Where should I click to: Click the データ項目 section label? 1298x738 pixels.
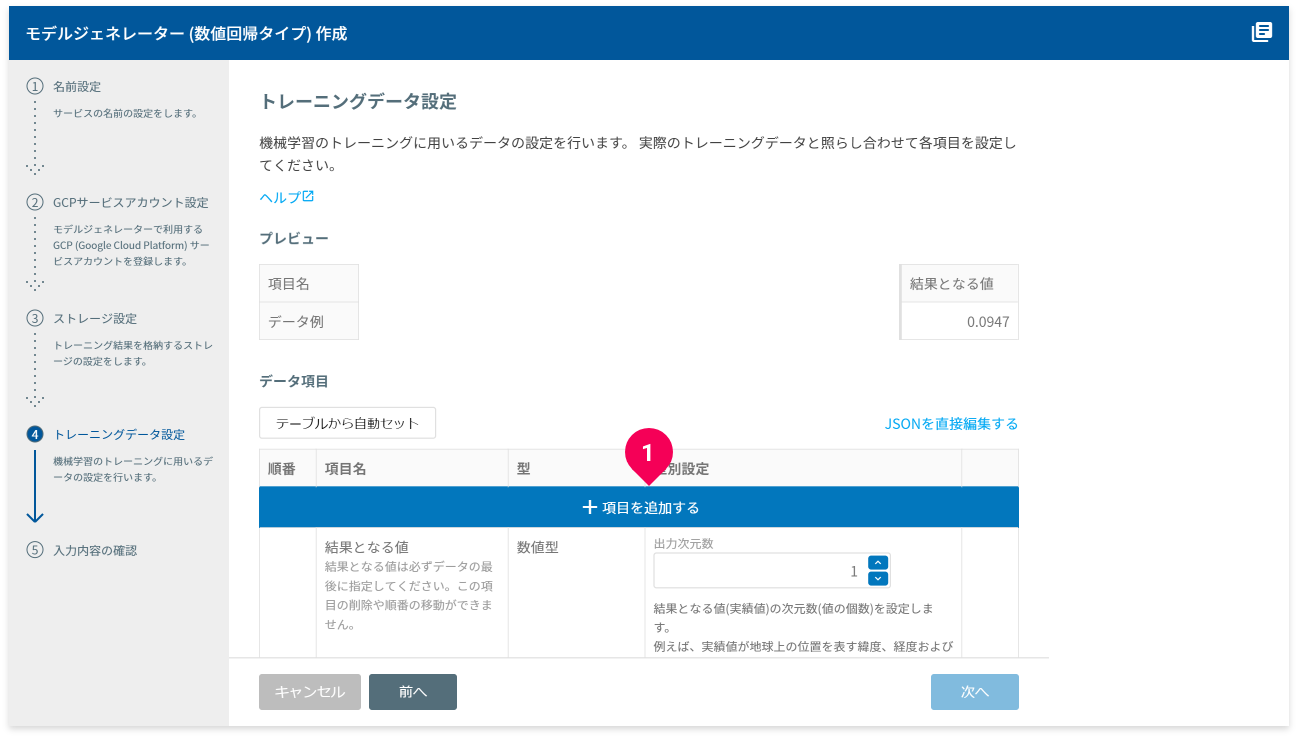coord(294,381)
